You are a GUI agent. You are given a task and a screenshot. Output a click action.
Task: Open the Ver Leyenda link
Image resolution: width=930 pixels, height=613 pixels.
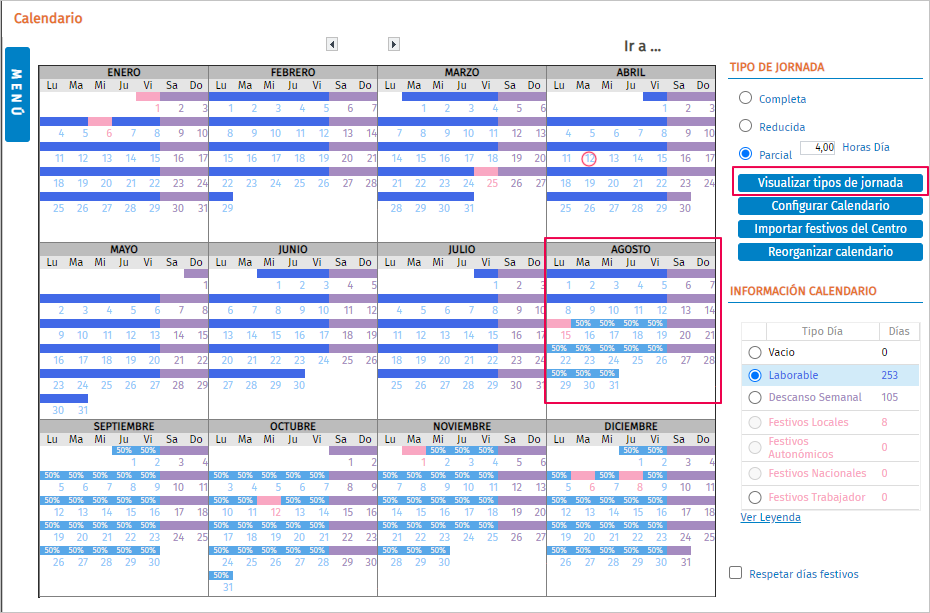click(770, 517)
